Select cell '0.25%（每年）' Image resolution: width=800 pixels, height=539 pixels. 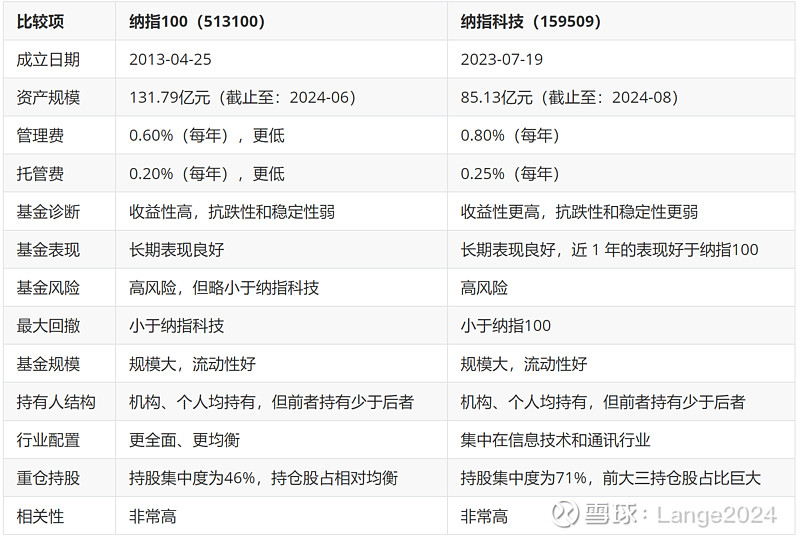pos(510,174)
